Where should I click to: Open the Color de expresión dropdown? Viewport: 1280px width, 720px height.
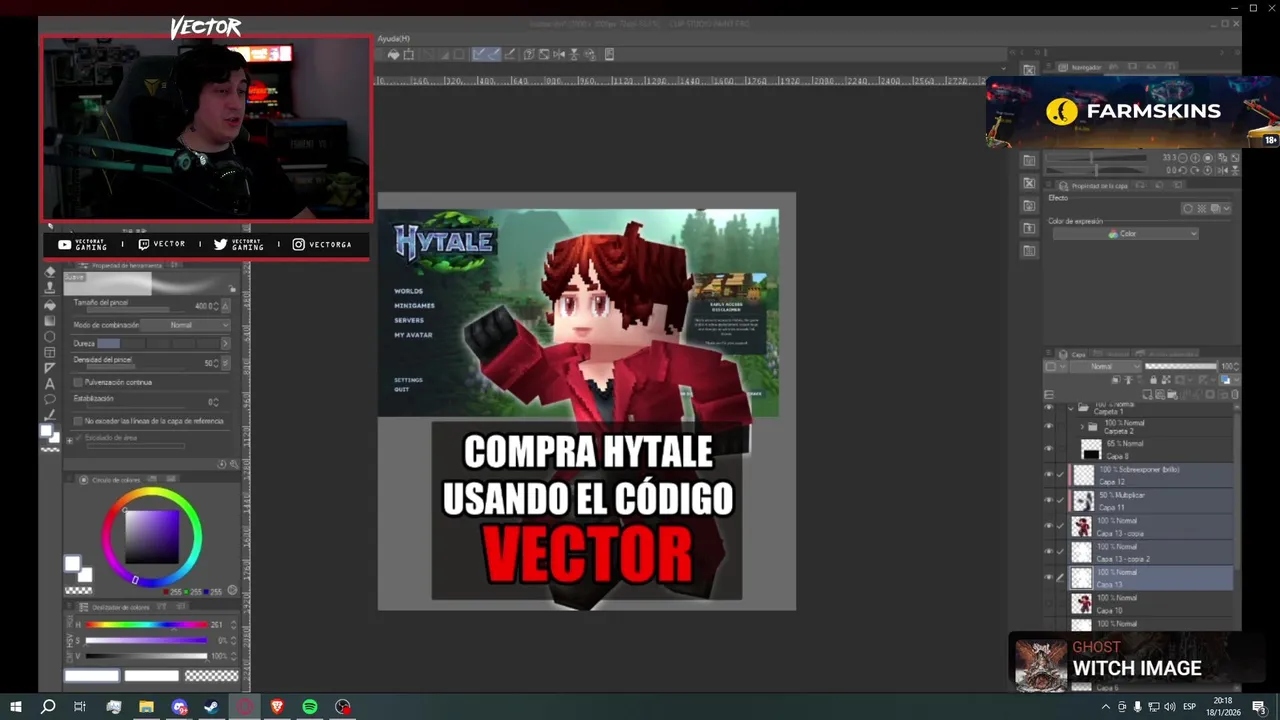pos(1126,234)
